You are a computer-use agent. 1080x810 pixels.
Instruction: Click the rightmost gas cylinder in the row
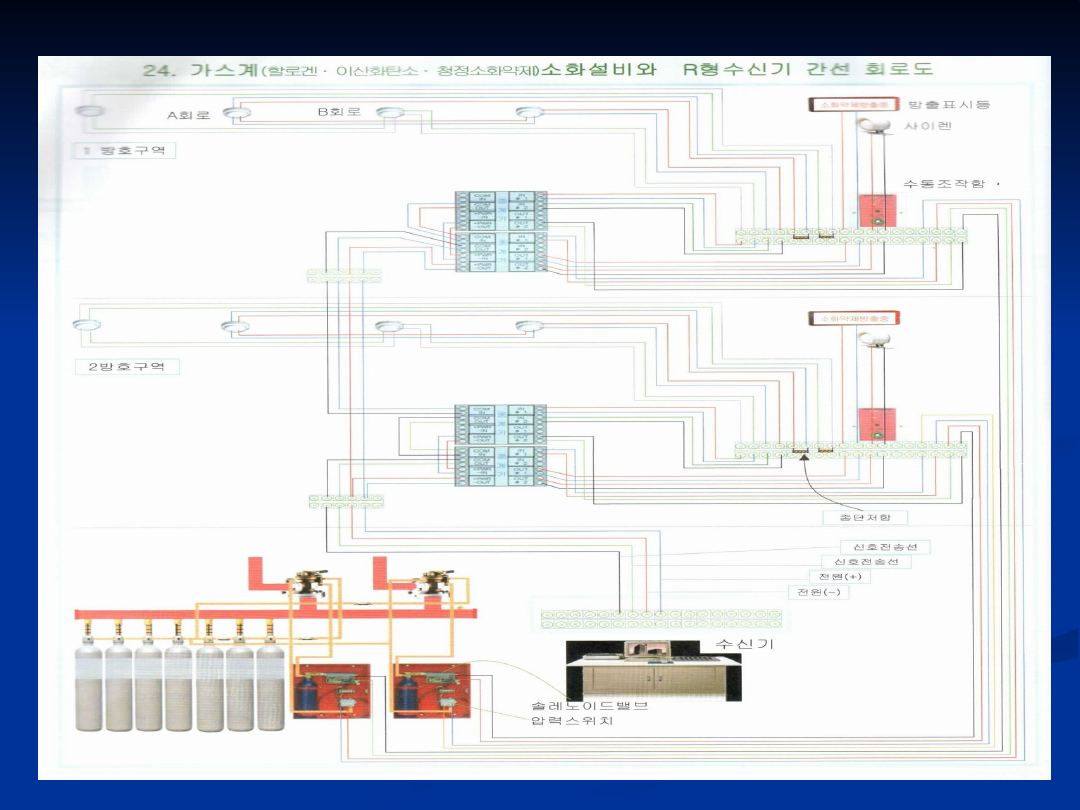[271, 700]
